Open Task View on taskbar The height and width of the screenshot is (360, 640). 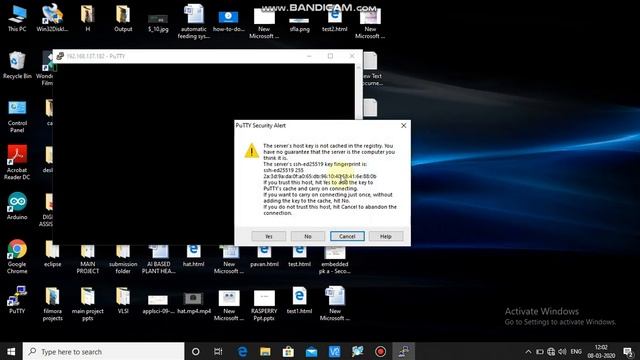pyautogui.click(x=218, y=351)
